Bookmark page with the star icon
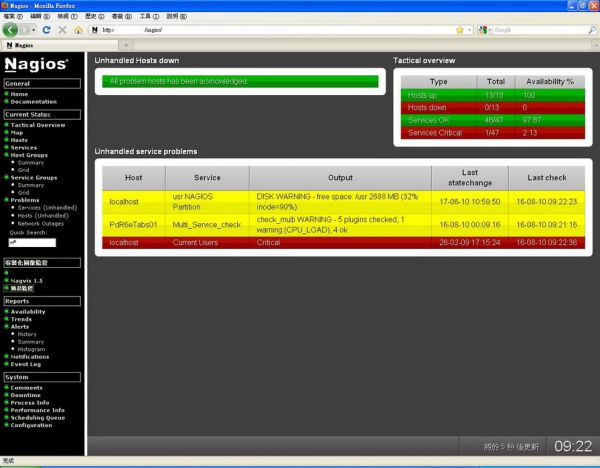The image size is (600, 468). tap(460, 30)
